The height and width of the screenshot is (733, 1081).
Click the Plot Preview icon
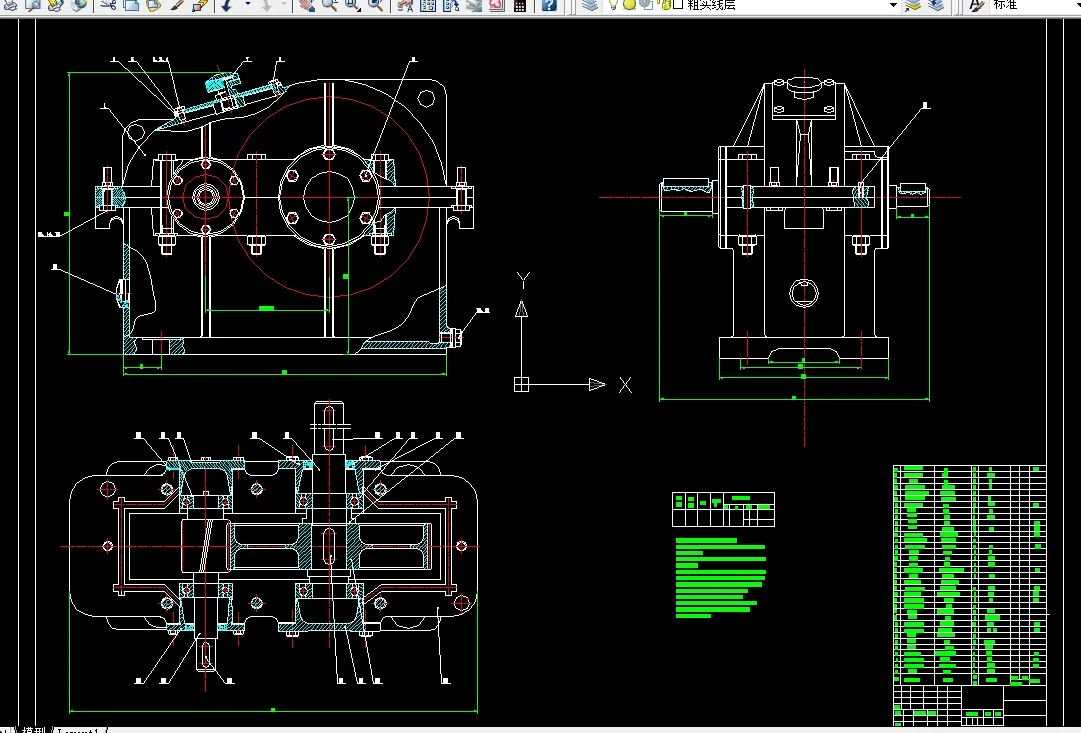(33, 5)
